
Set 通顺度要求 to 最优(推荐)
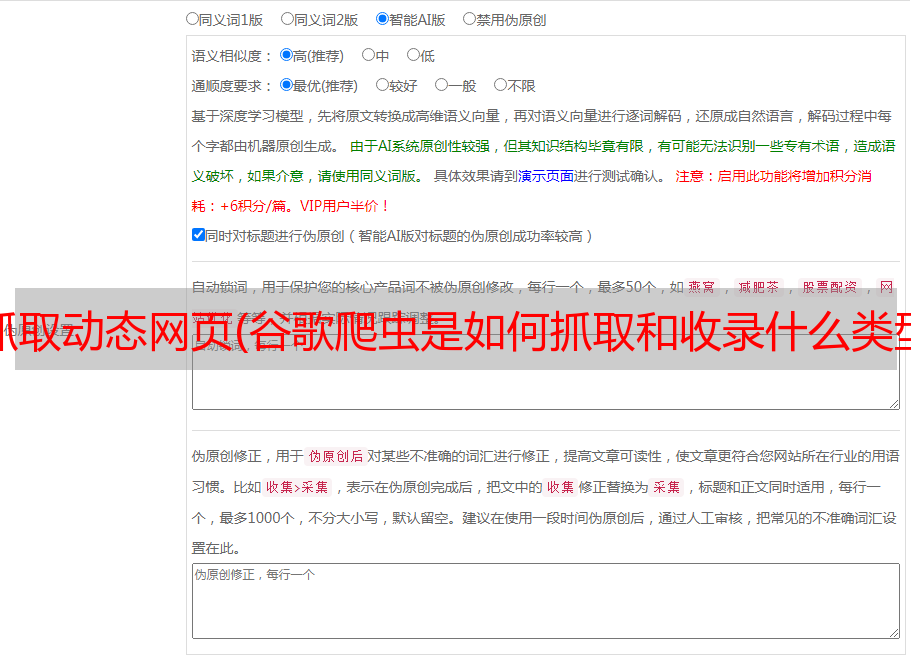coord(286,85)
